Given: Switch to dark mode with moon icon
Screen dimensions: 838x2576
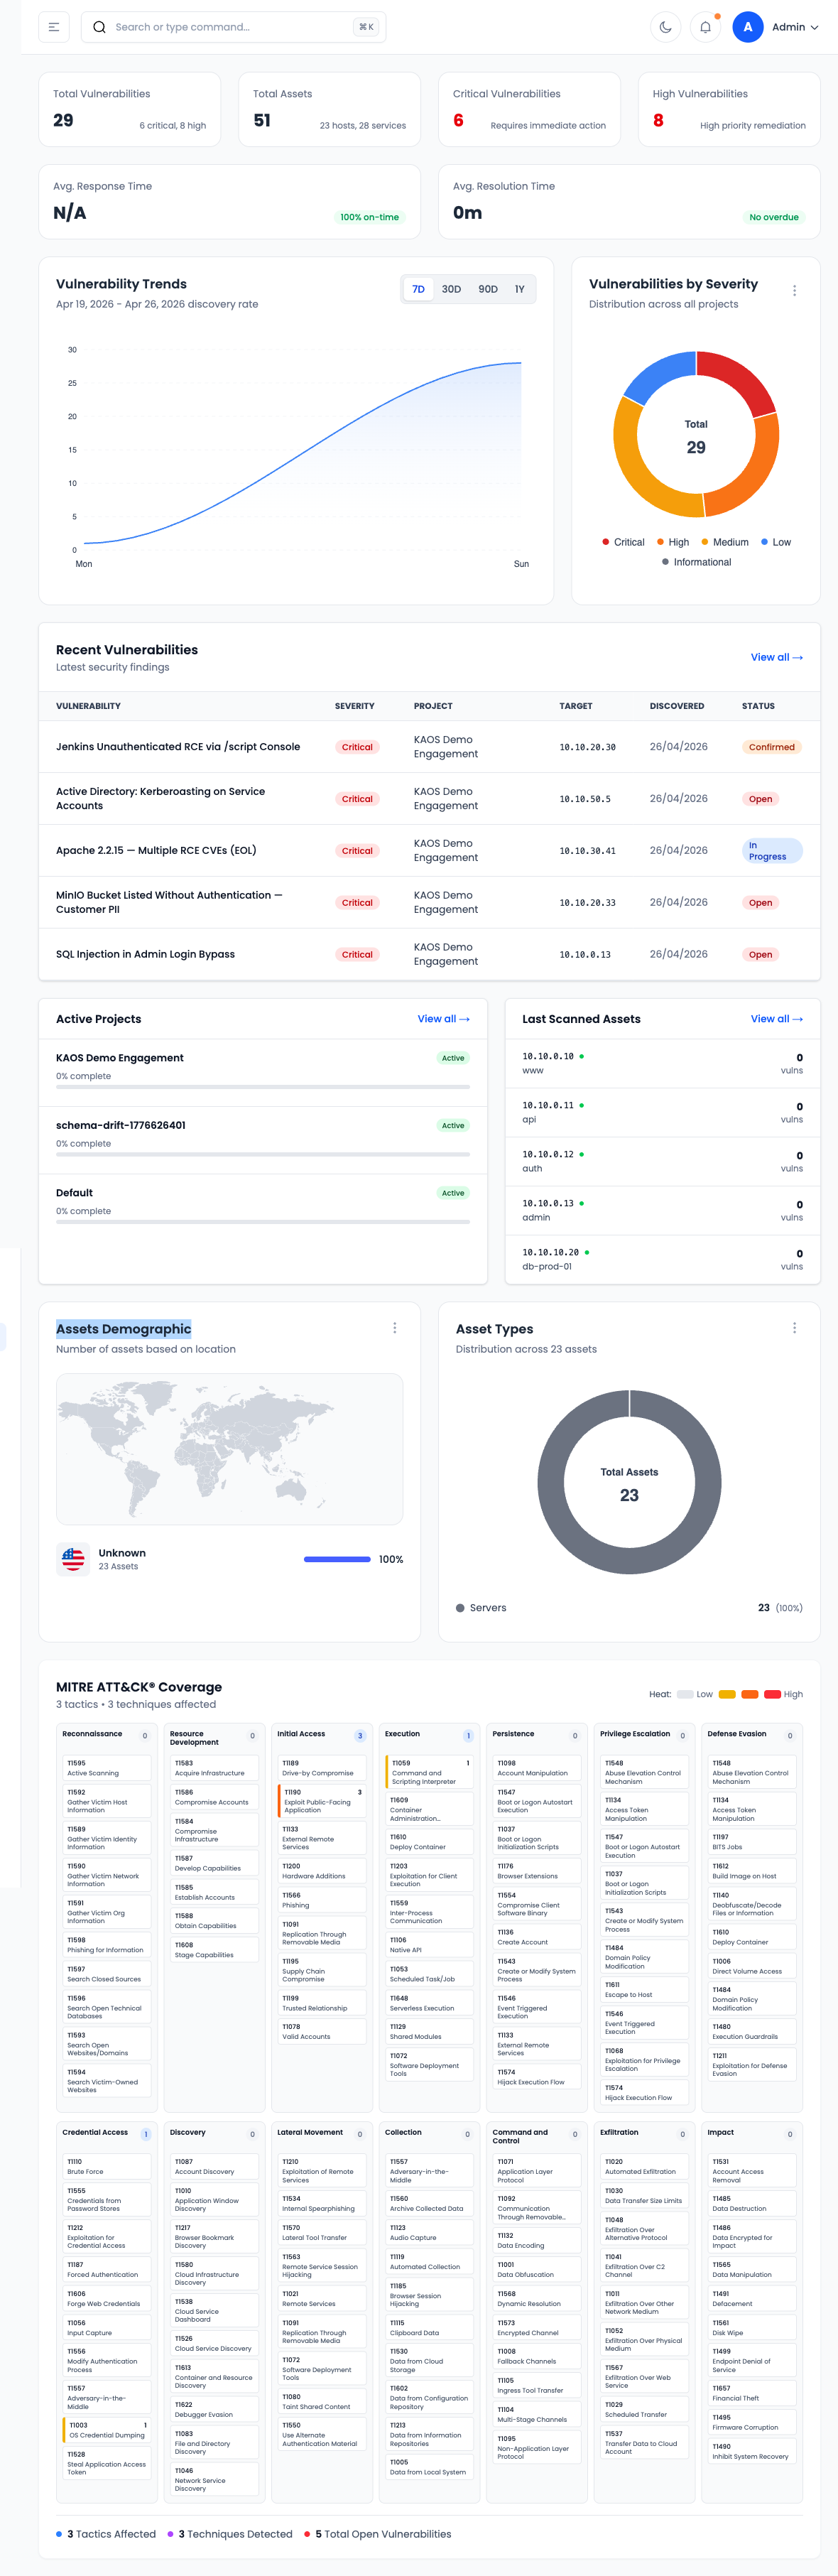Looking at the screenshot, I should click(665, 27).
